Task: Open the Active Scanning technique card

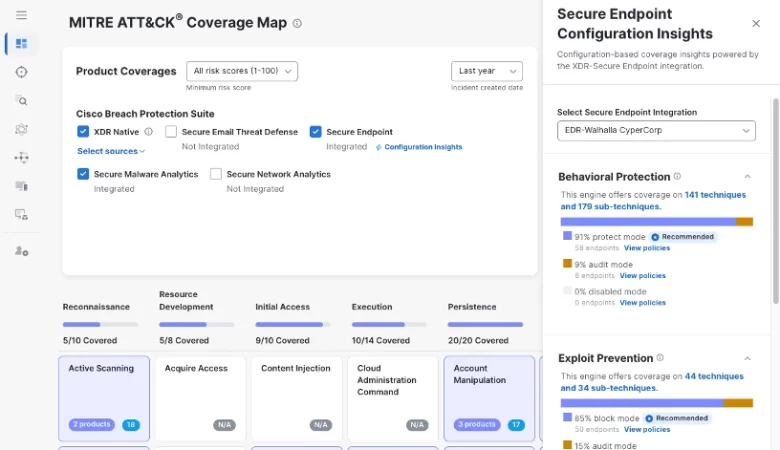Action: 104,398
